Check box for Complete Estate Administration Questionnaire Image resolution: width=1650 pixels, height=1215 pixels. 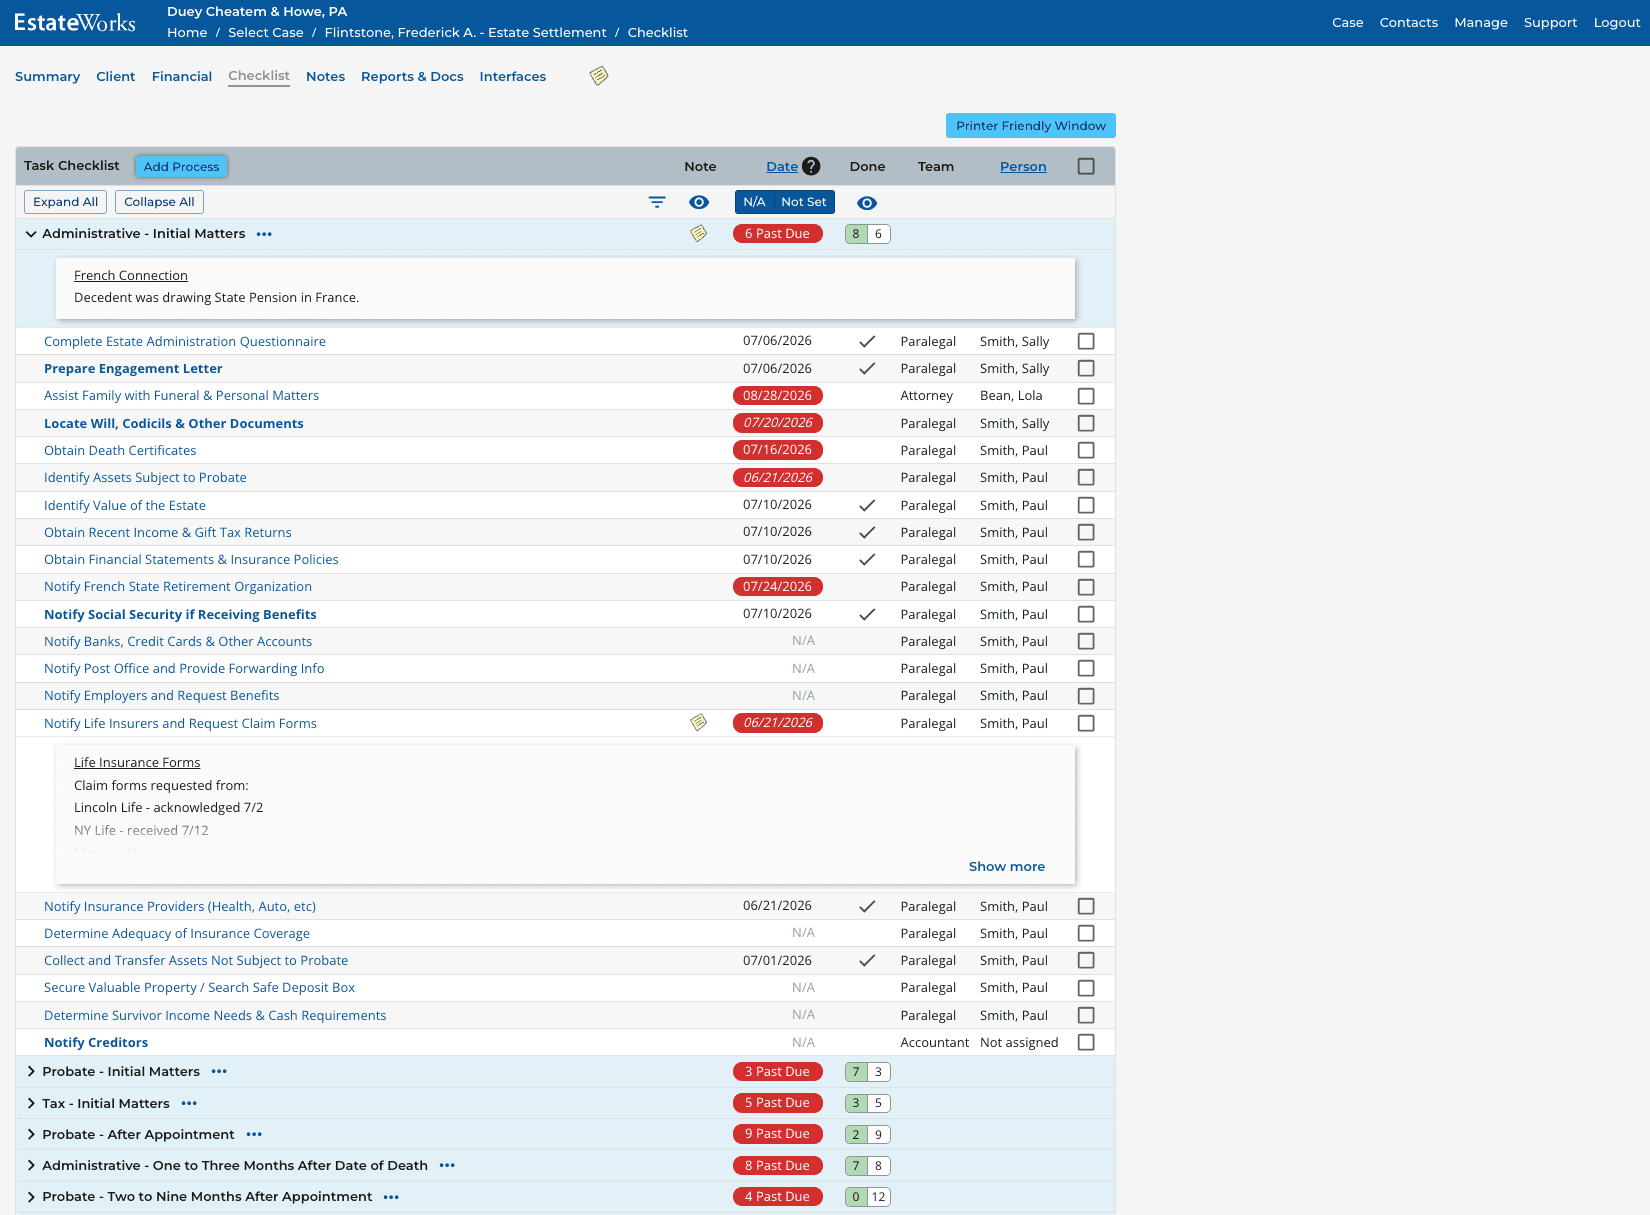click(1086, 342)
